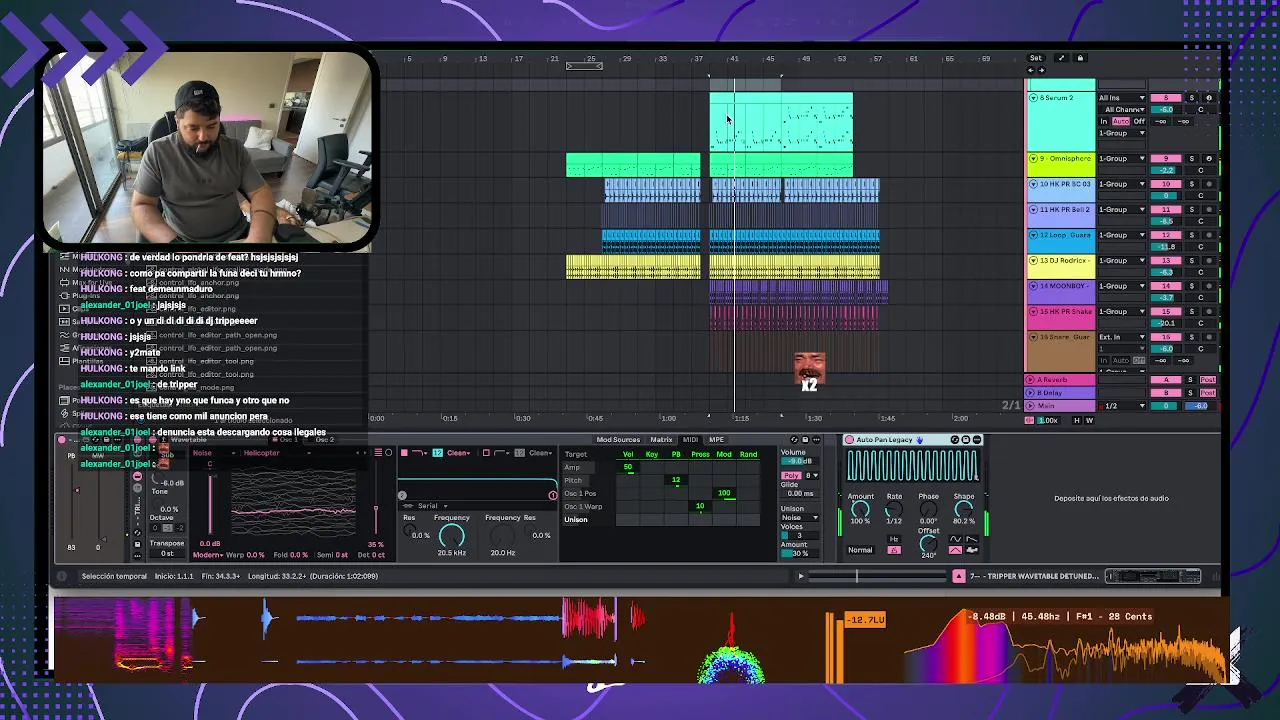Switch Auto Pan rate to synced note mode
1280x720 pixels.
coord(894,550)
